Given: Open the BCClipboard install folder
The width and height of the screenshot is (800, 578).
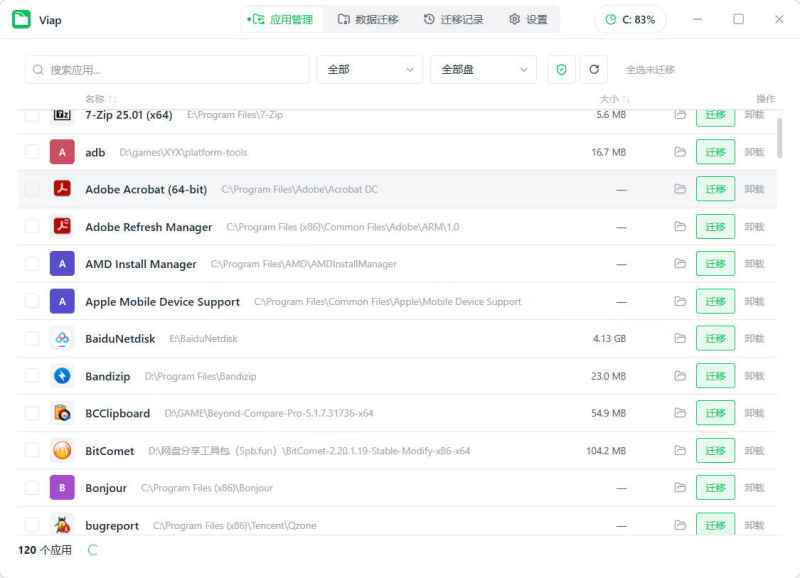Looking at the screenshot, I should [680, 413].
